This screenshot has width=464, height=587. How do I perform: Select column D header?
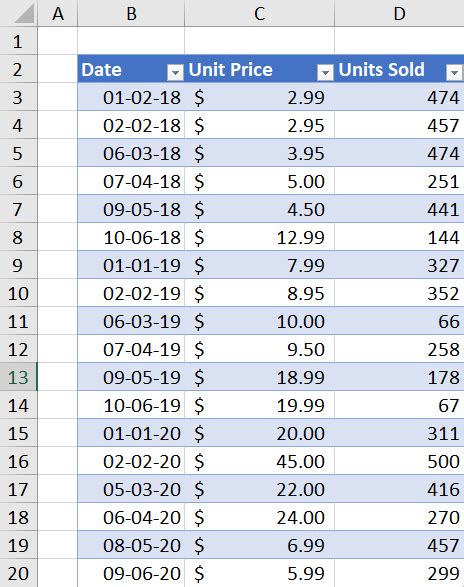click(399, 13)
